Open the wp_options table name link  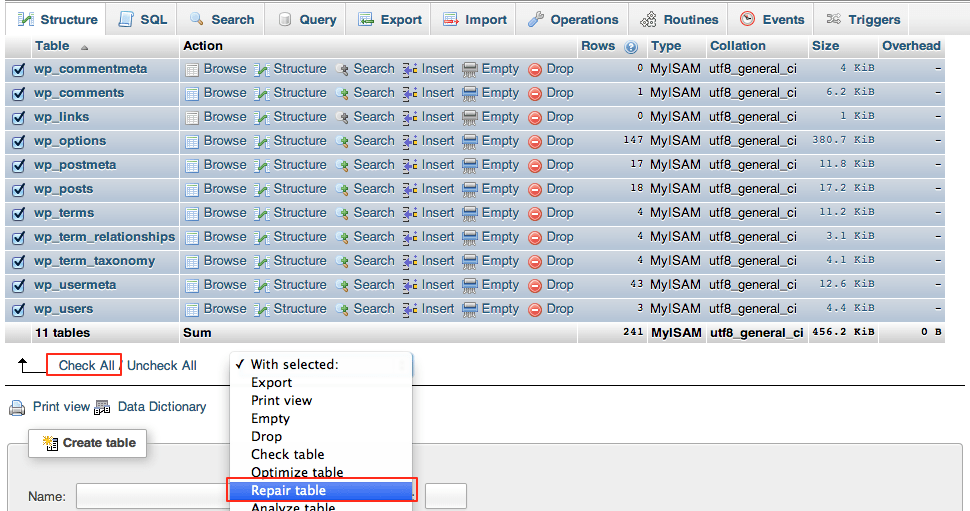pyautogui.click(x=70, y=141)
